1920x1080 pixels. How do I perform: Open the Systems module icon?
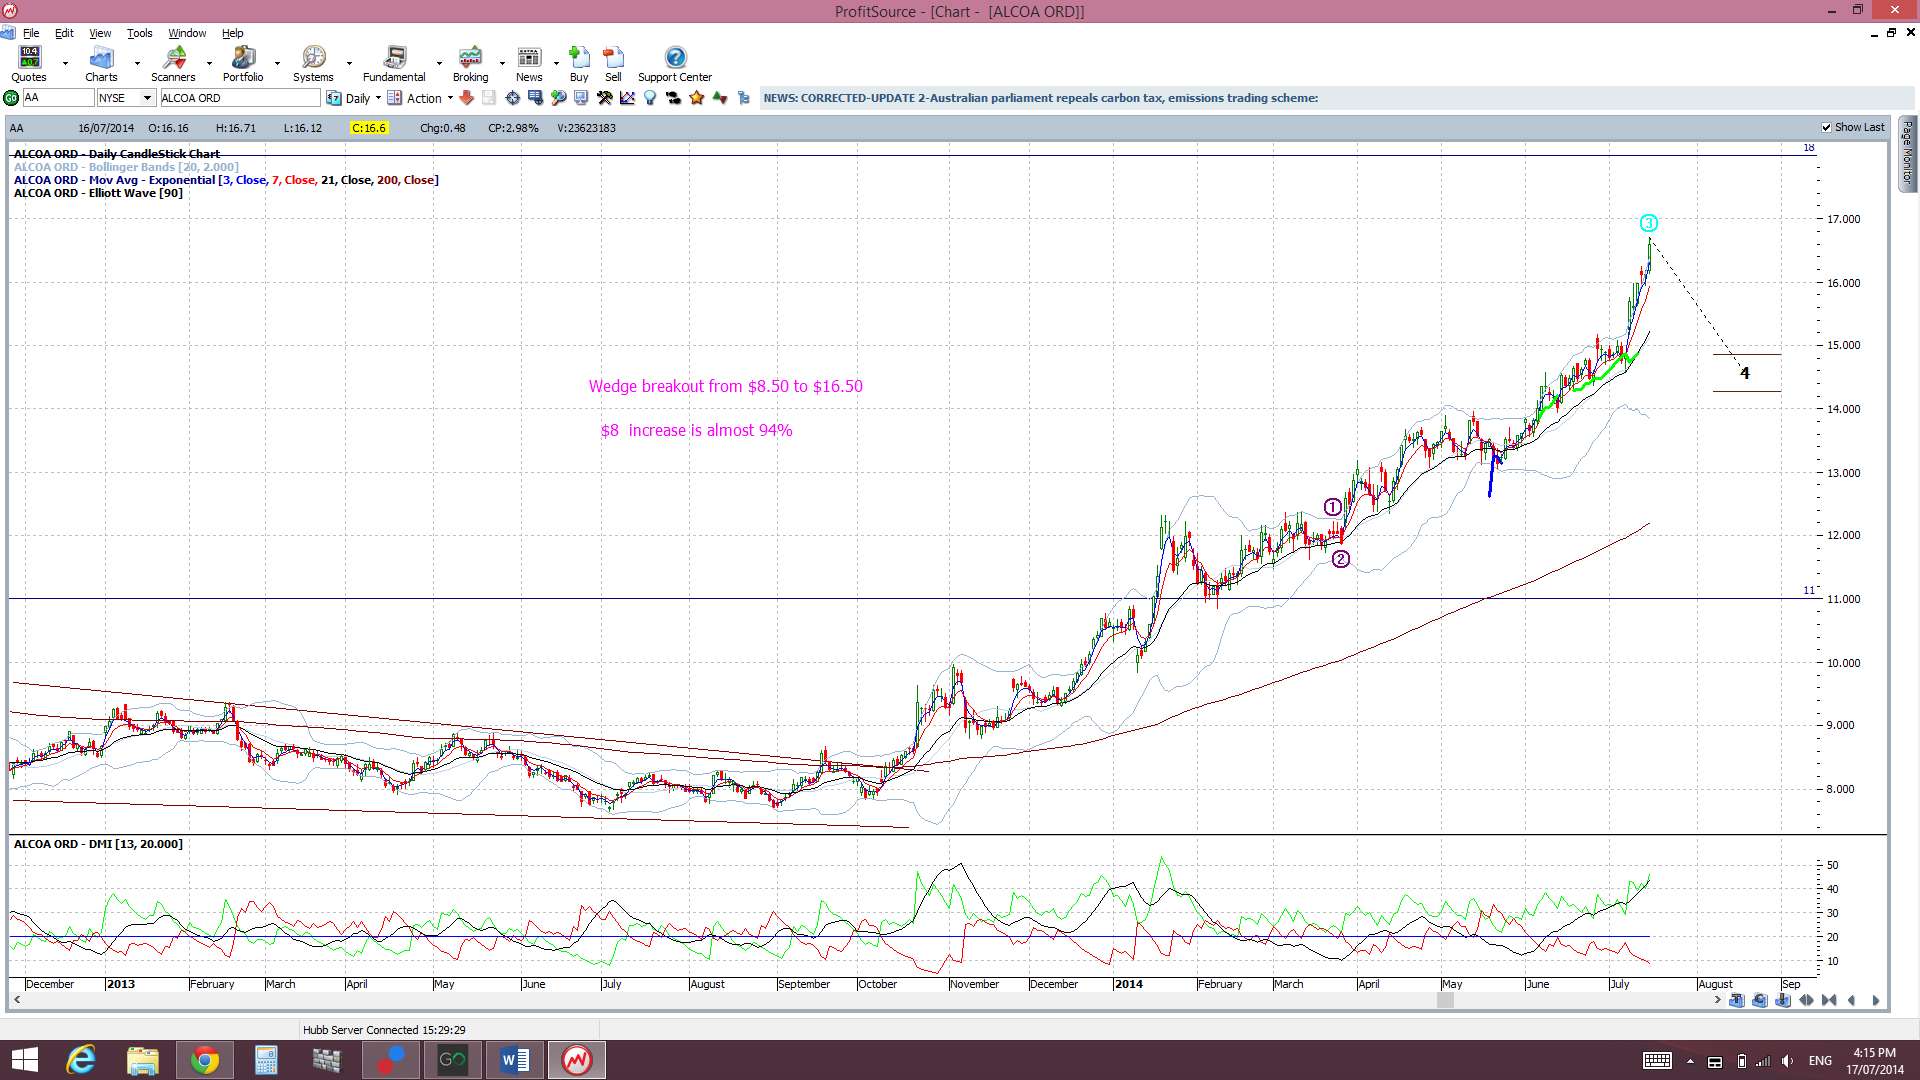click(313, 57)
